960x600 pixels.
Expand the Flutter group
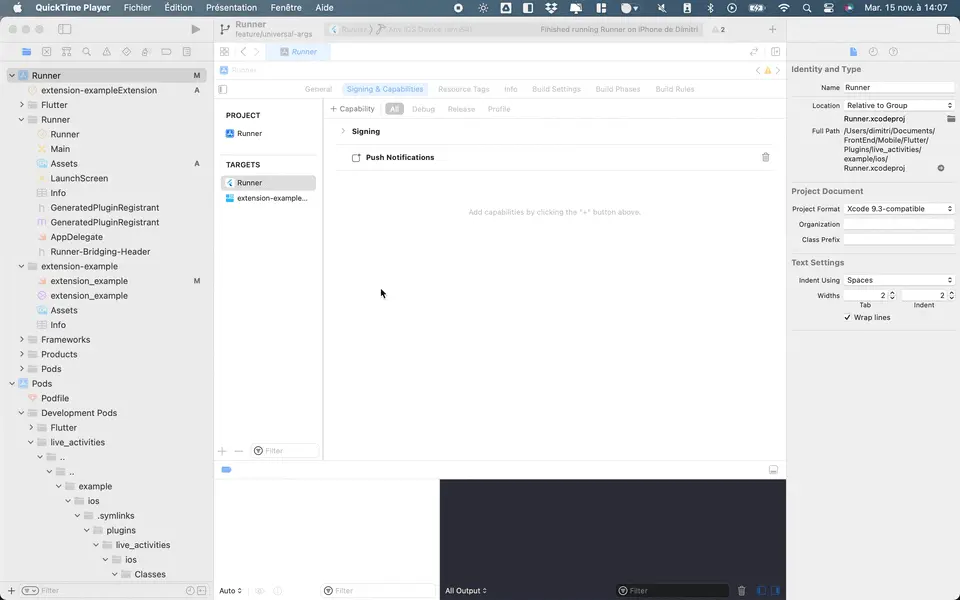click(x=21, y=105)
